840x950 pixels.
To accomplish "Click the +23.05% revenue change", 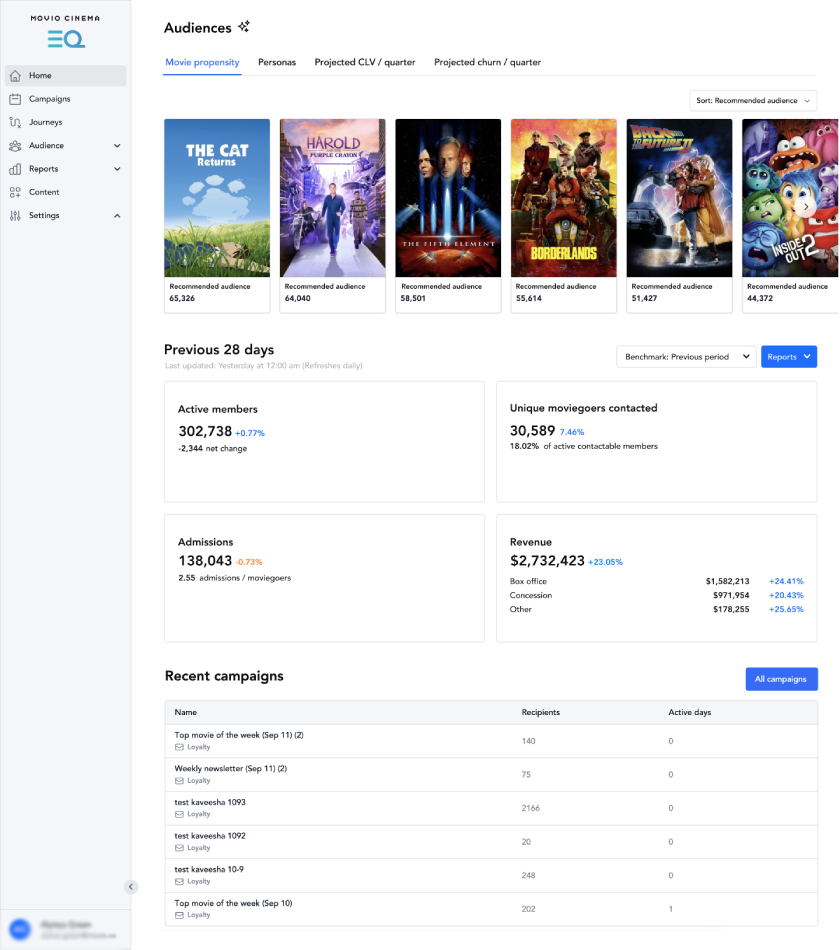I will coord(605,562).
